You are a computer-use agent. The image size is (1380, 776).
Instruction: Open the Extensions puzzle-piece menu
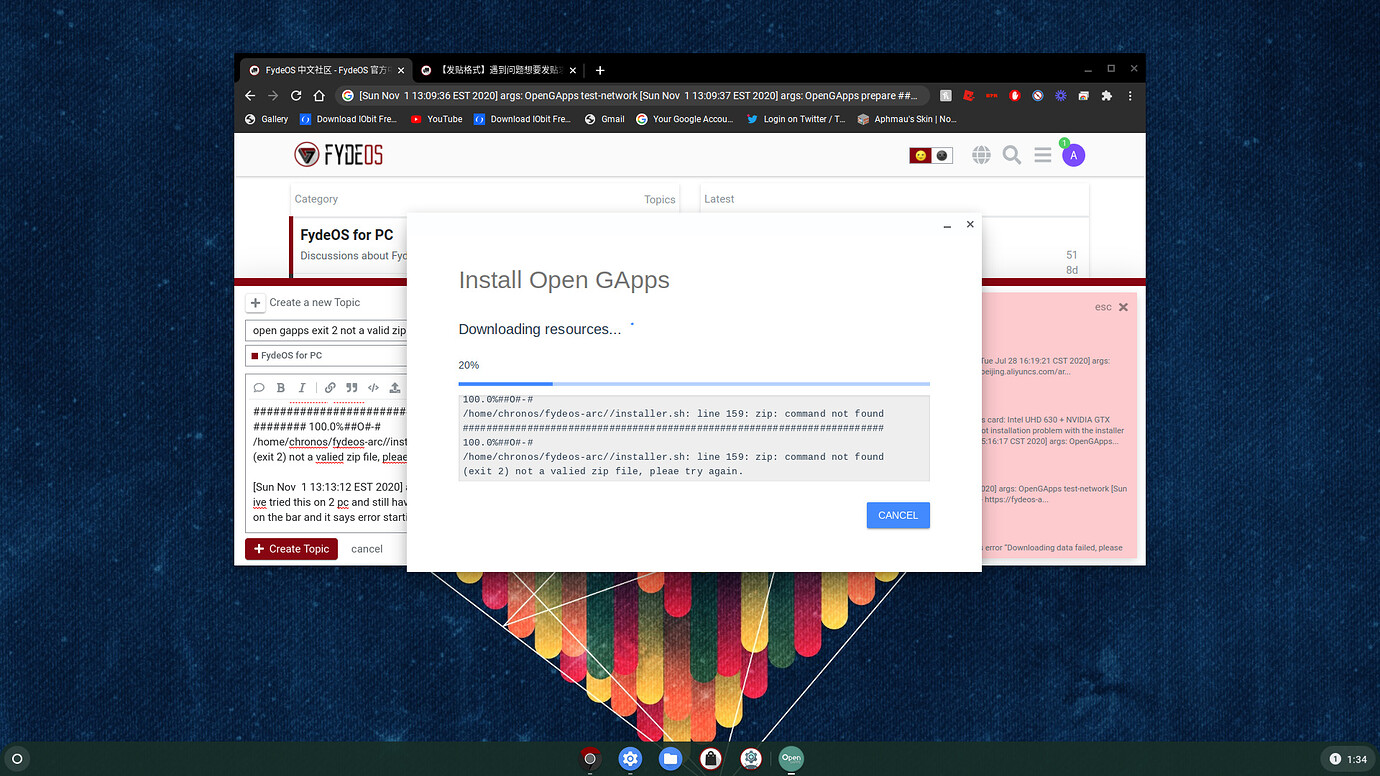click(1107, 96)
